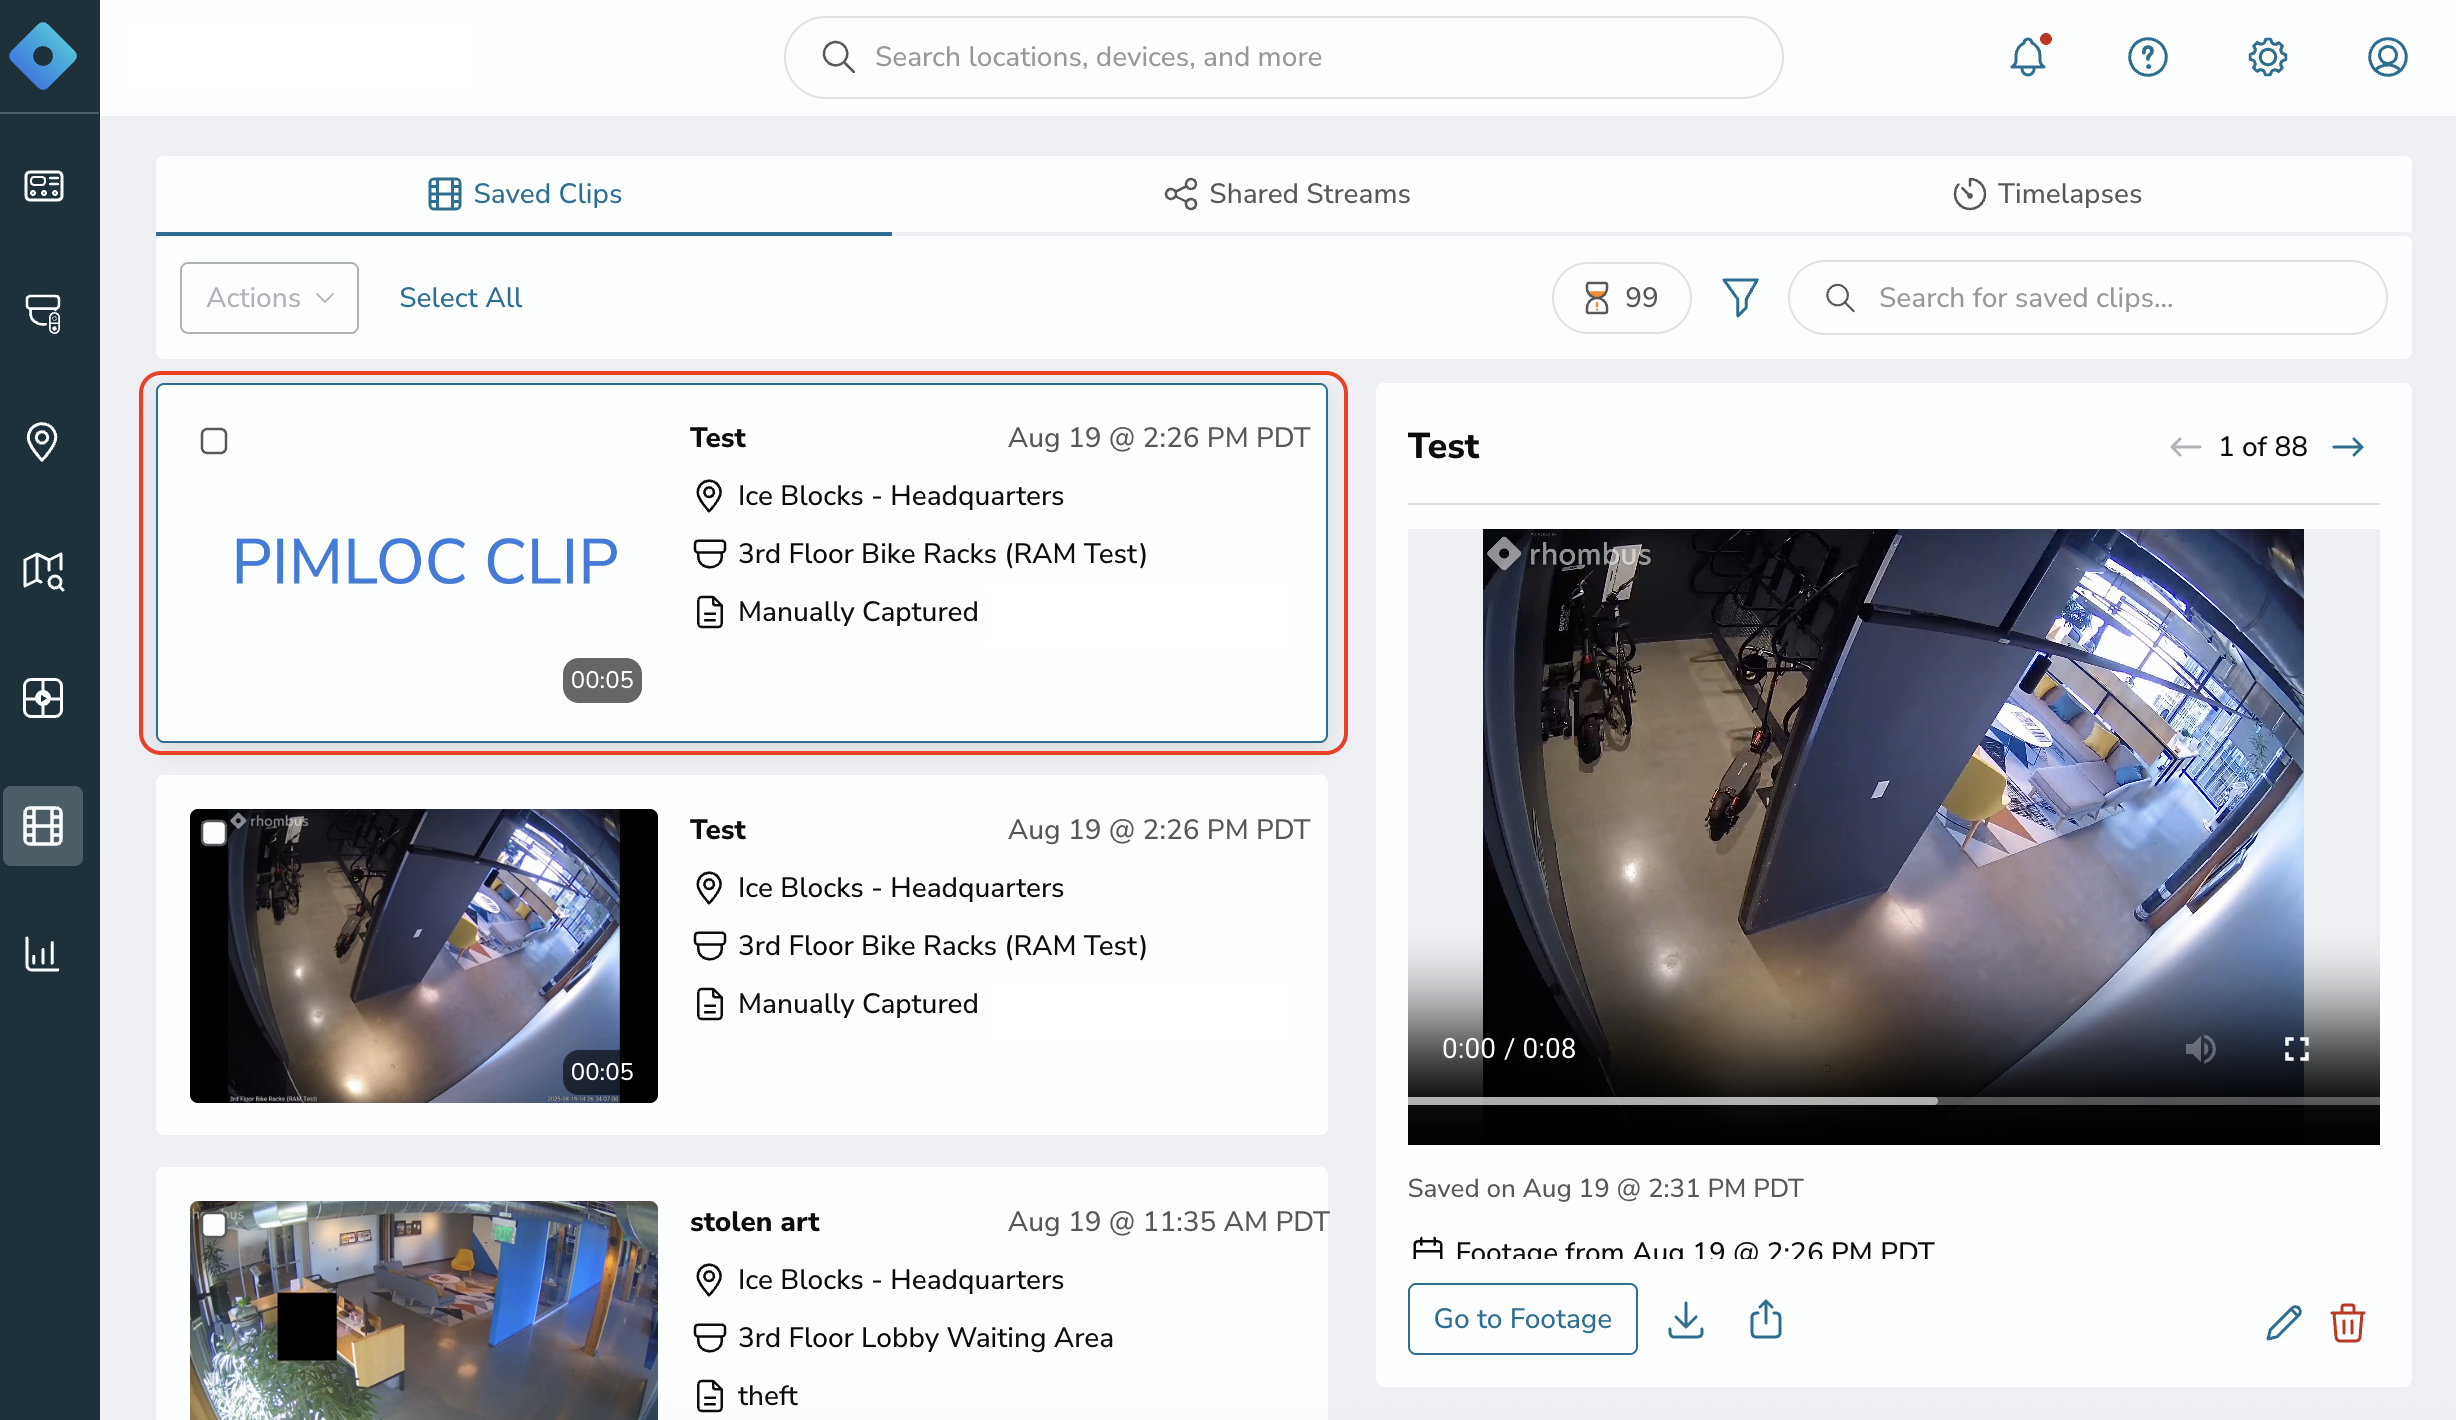Edit clip with pencil icon
Viewport: 2456px width, 1420px height.
coord(2283,1322)
